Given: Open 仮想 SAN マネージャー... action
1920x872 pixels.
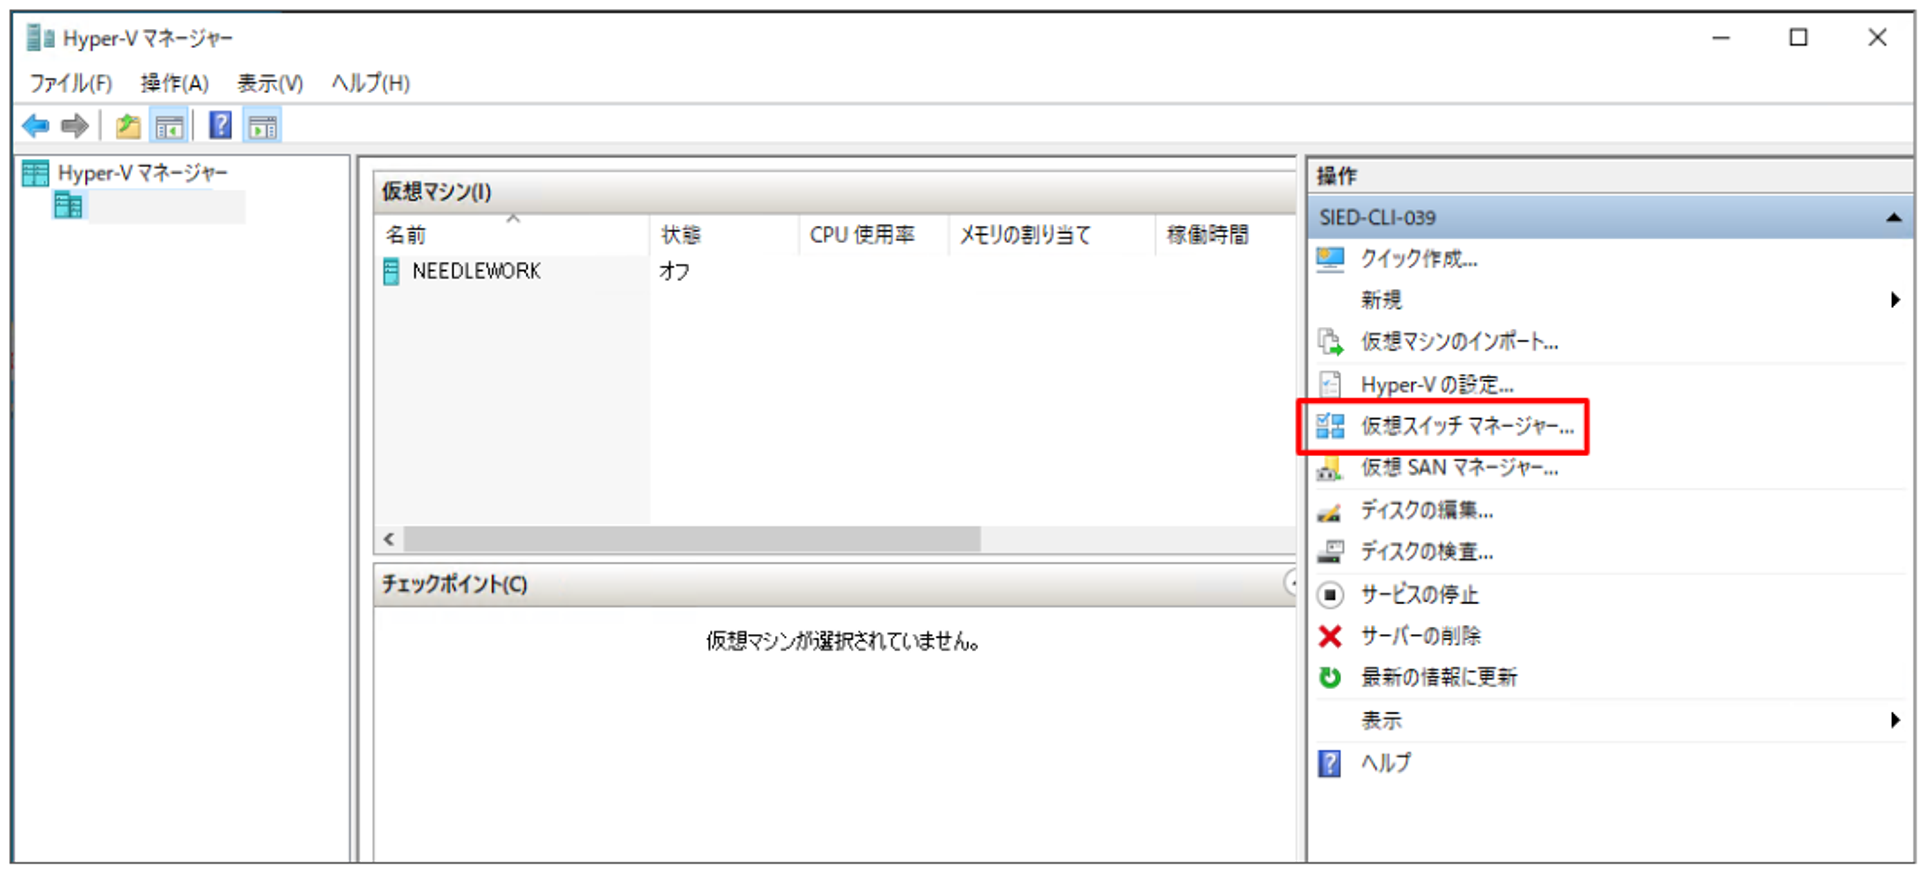Looking at the screenshot, I should coord(1459,468).
